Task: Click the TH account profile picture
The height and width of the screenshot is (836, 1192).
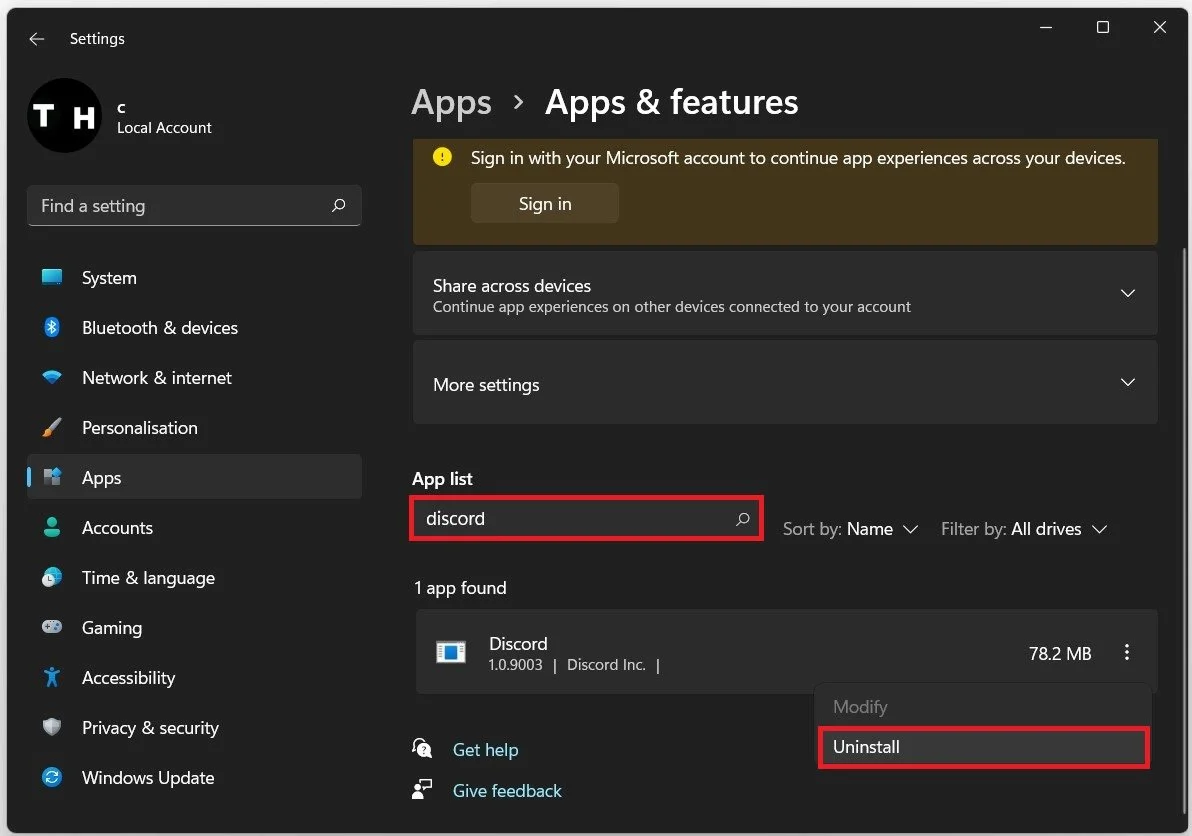Action: click(x=65, y=116)
